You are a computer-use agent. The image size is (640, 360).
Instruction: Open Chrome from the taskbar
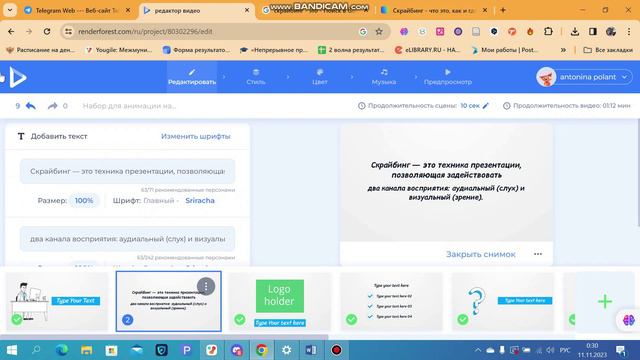[262, 350]
